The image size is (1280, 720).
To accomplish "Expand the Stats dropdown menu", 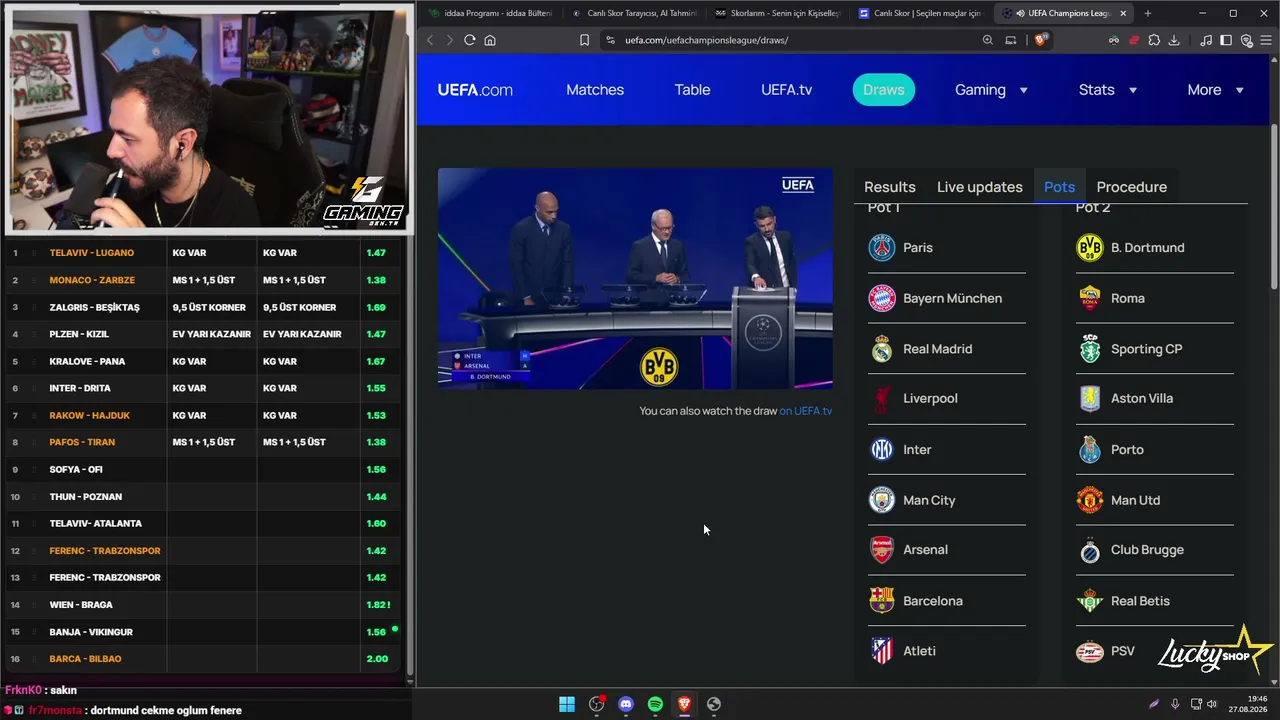I will 1107,90.
